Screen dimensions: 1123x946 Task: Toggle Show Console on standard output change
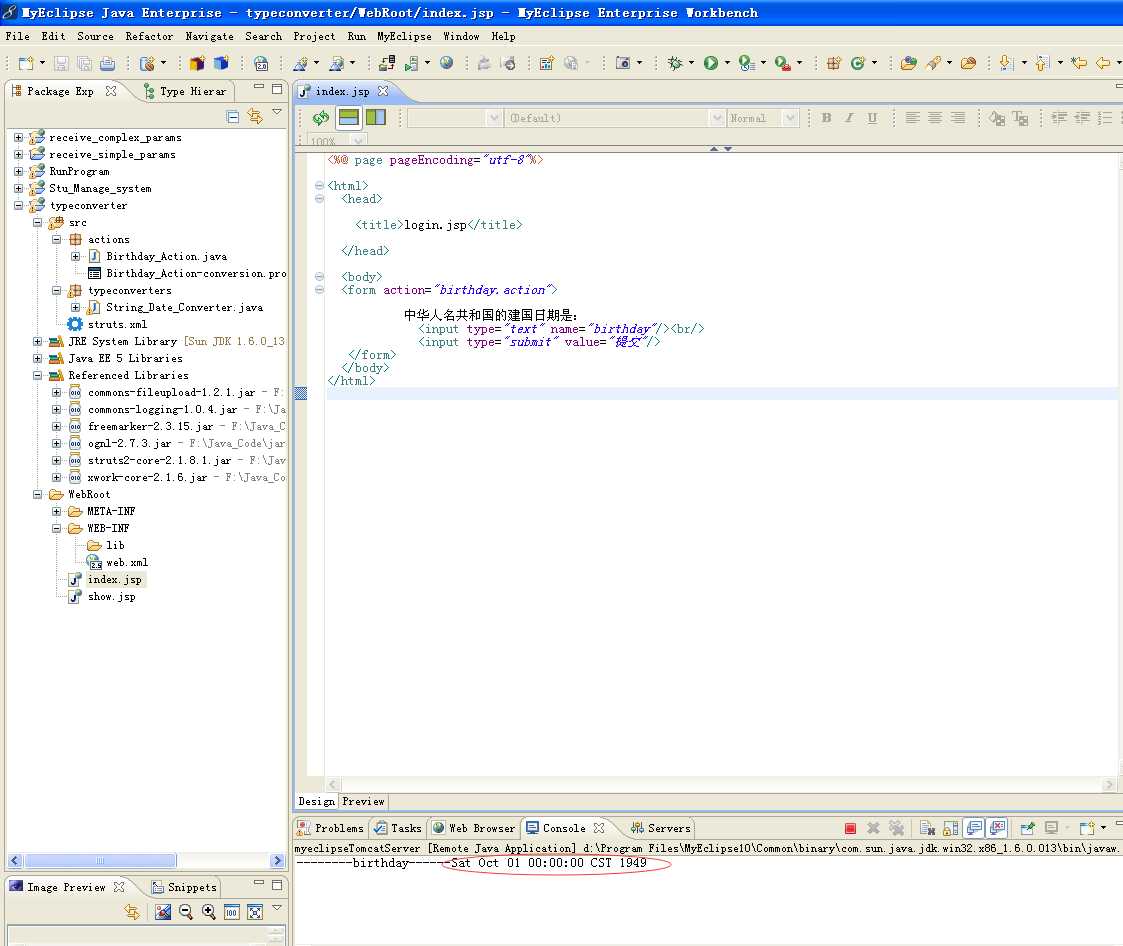point(974,829)
